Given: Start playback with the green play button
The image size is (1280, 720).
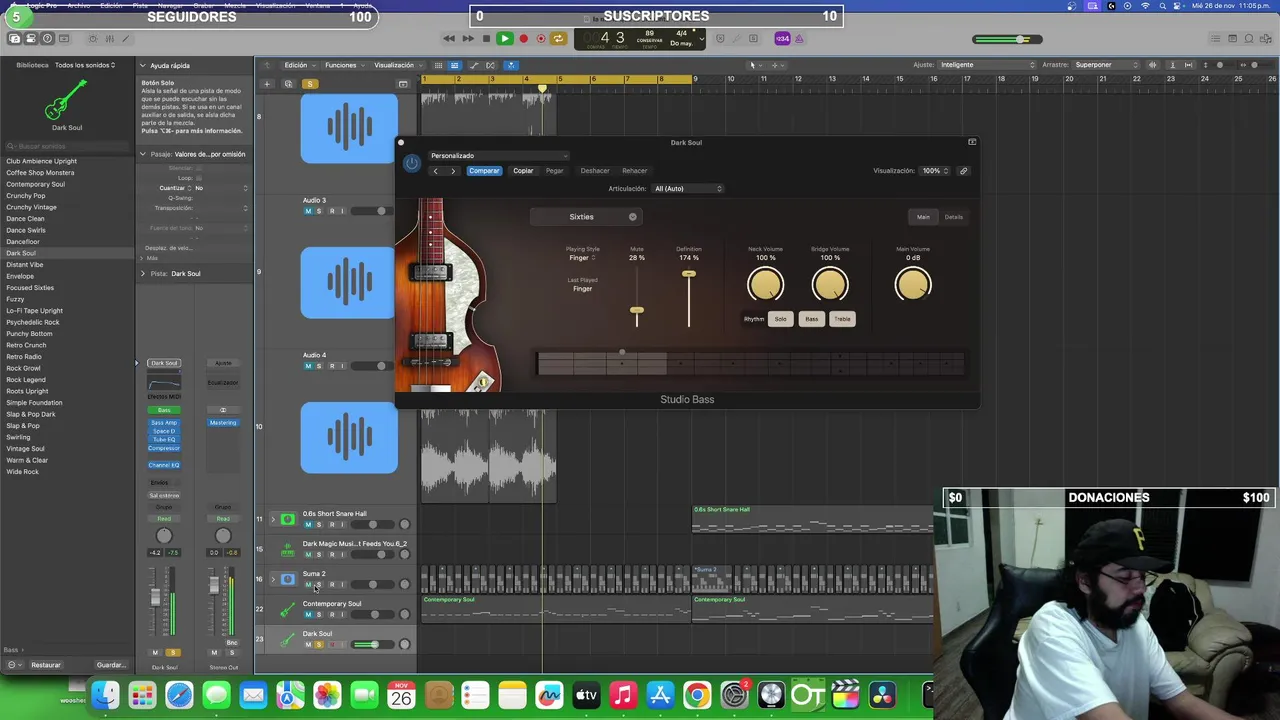Looking at the screenshot, I should coord(504,39).
